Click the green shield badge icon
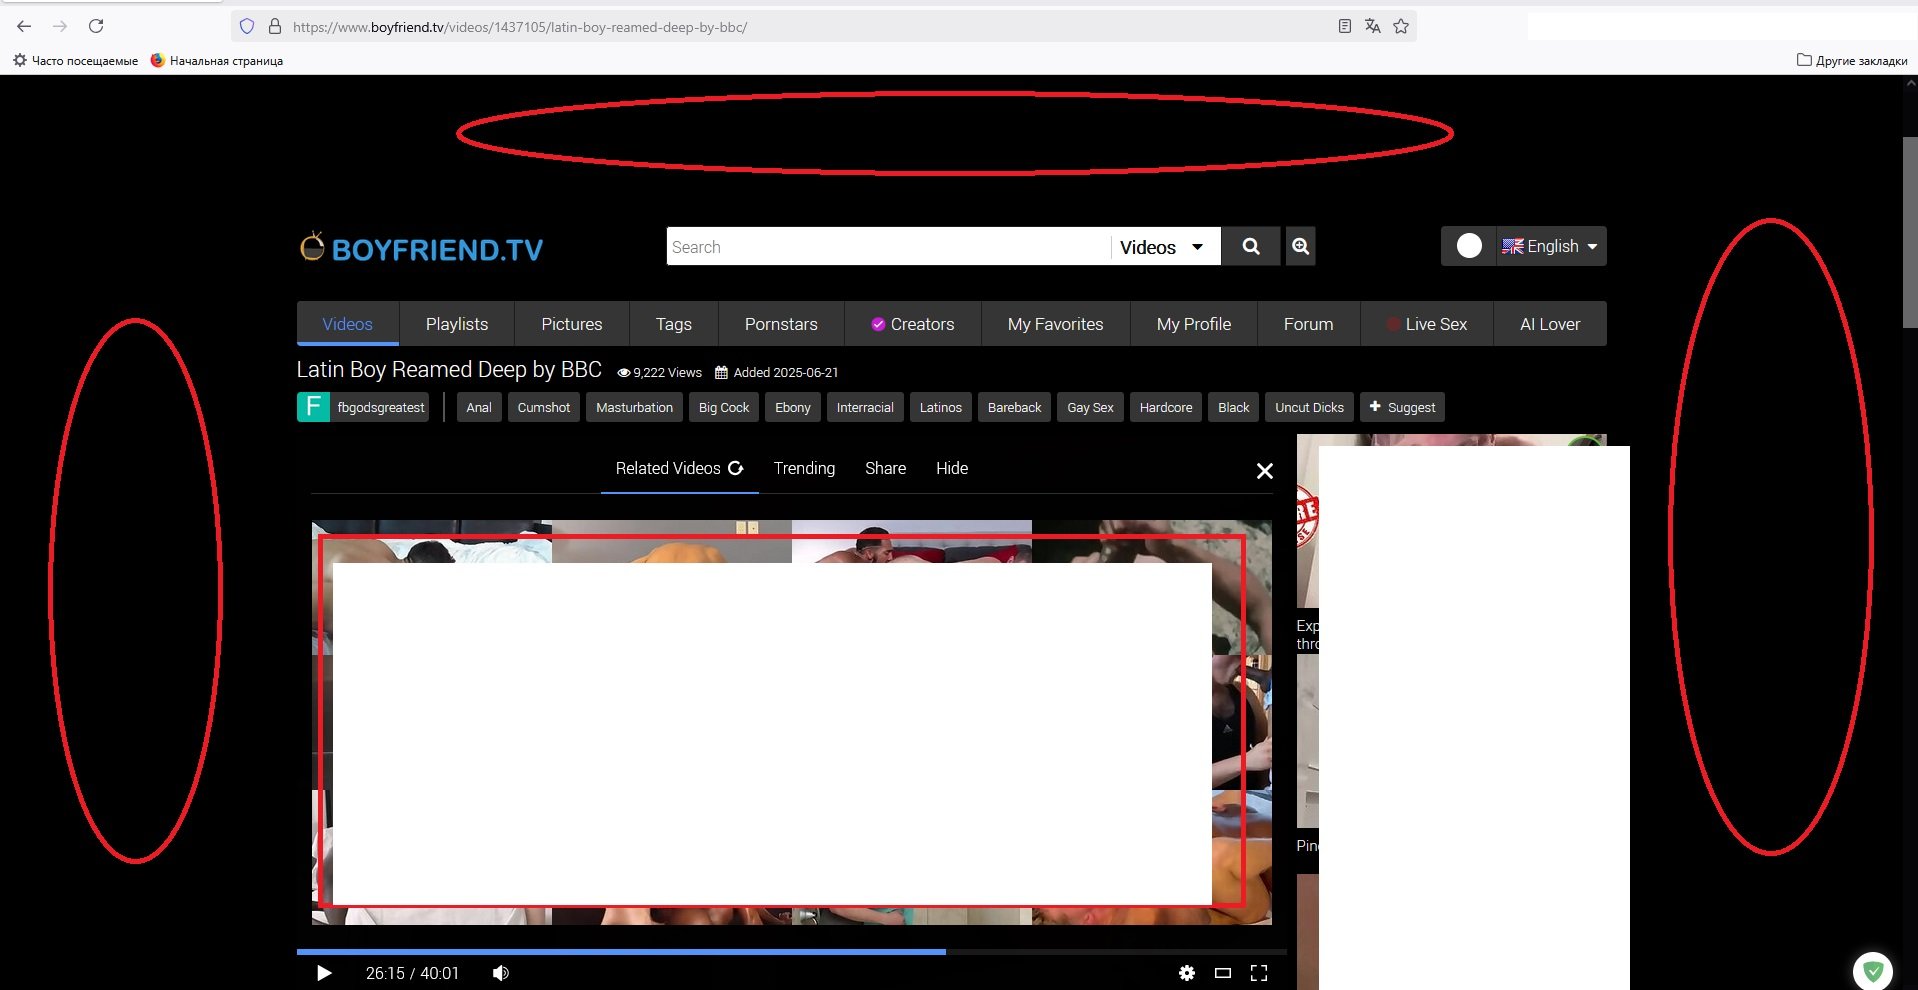Viewport: 1918px width, 990px height. click(1872, 970)
